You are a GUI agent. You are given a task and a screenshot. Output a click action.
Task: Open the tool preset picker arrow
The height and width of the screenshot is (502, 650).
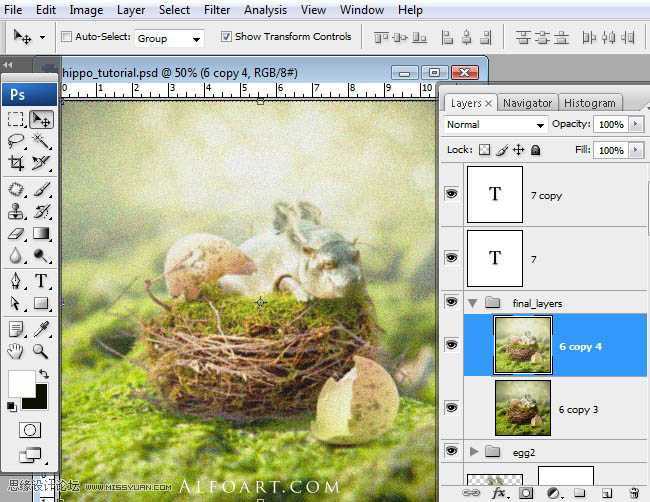point(42,37)
